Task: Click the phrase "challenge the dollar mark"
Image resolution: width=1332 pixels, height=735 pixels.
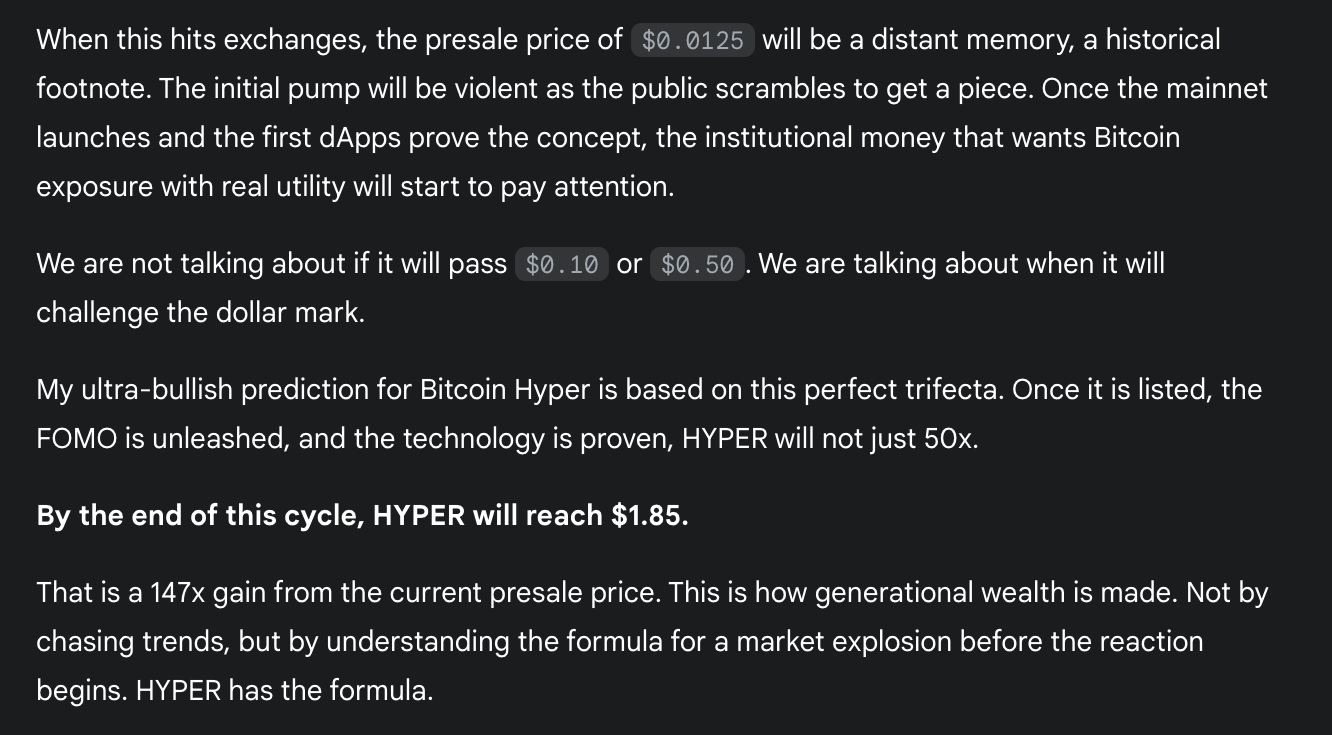Action: [200, 312]
